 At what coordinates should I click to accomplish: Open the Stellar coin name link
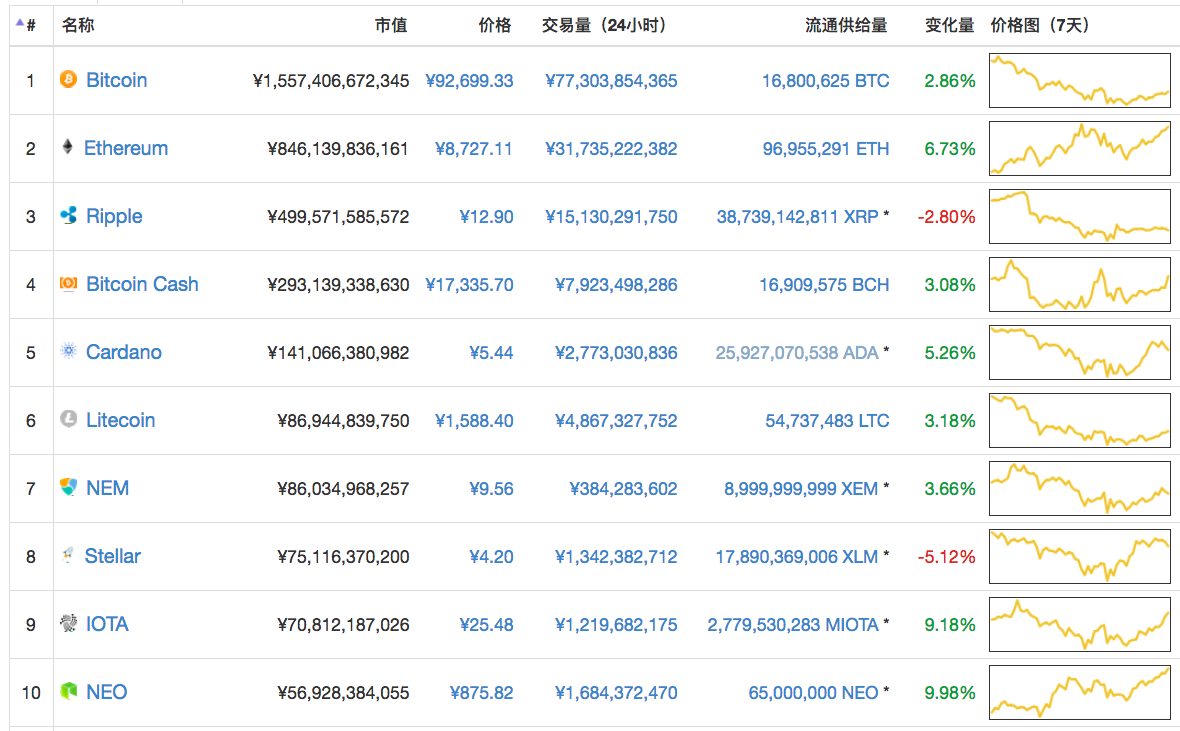(x=112, y=556)
